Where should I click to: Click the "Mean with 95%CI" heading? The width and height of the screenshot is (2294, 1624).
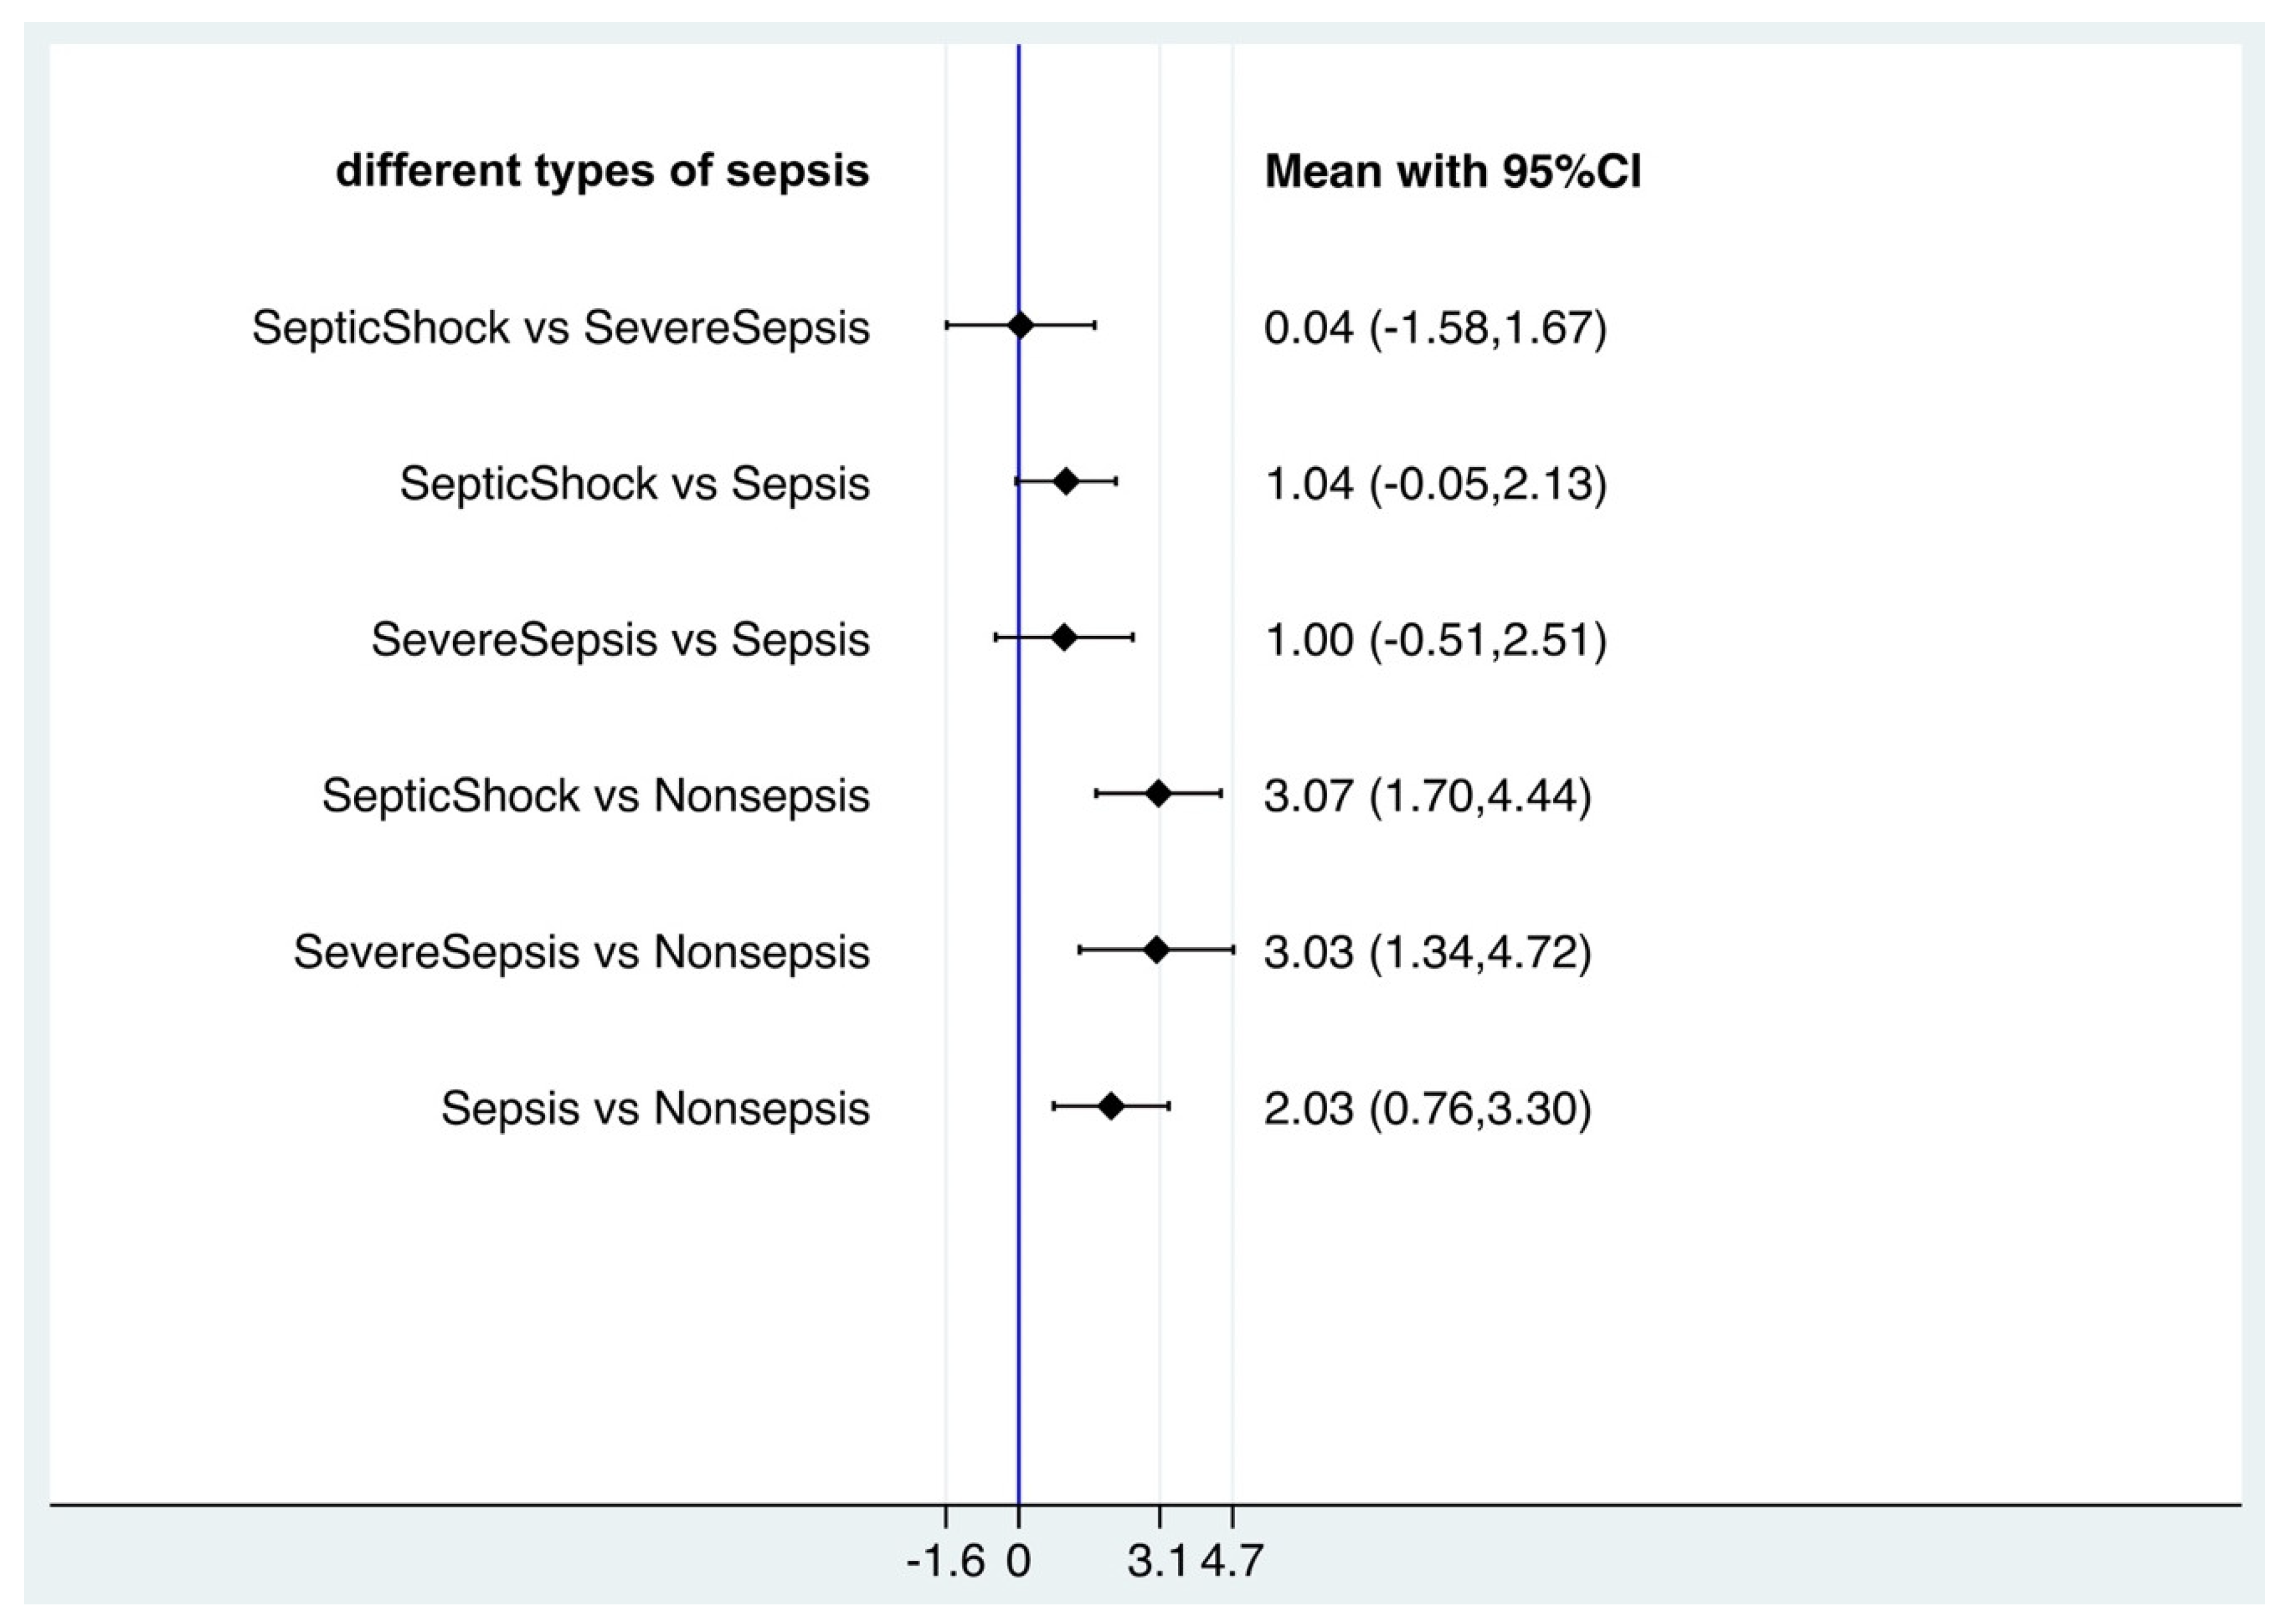click(1452, 171)
